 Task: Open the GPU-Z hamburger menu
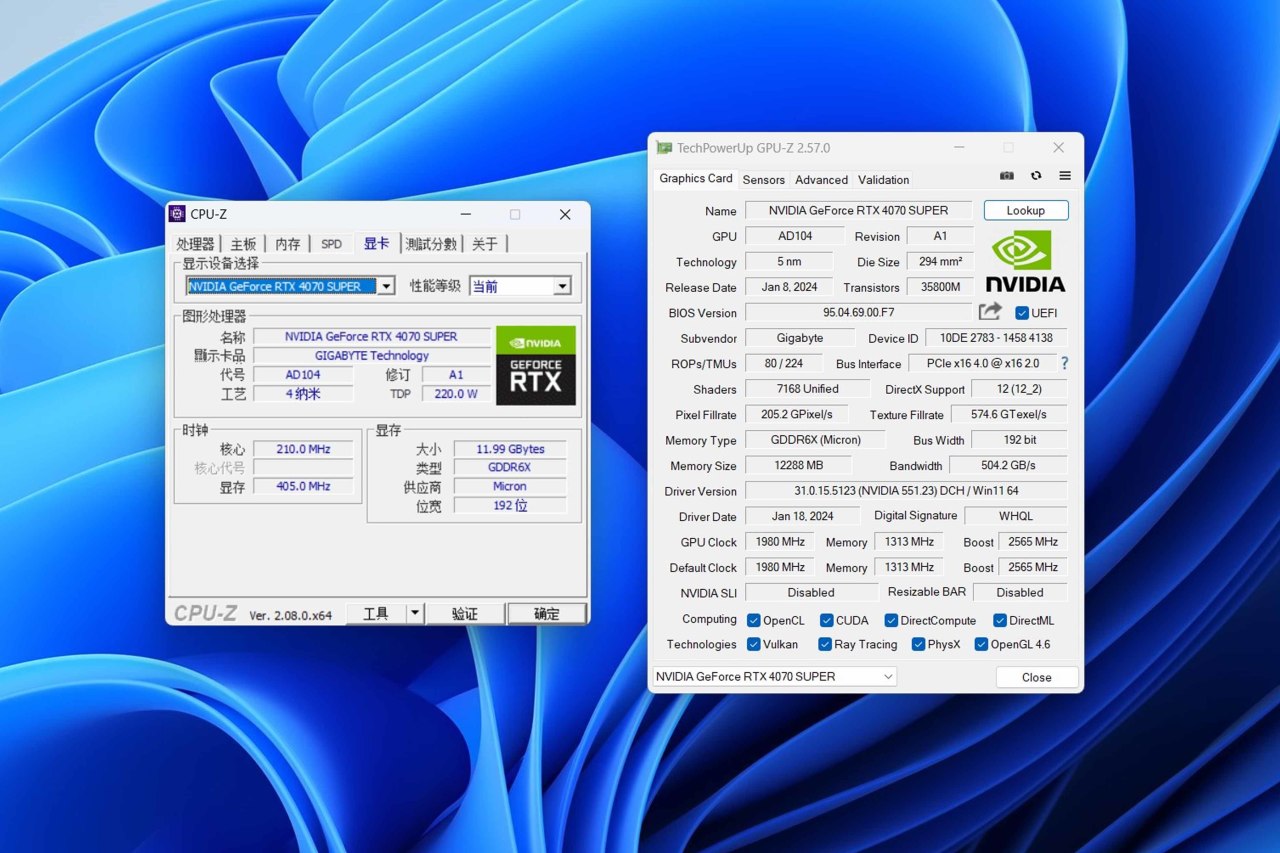[x=1065, y=176]
